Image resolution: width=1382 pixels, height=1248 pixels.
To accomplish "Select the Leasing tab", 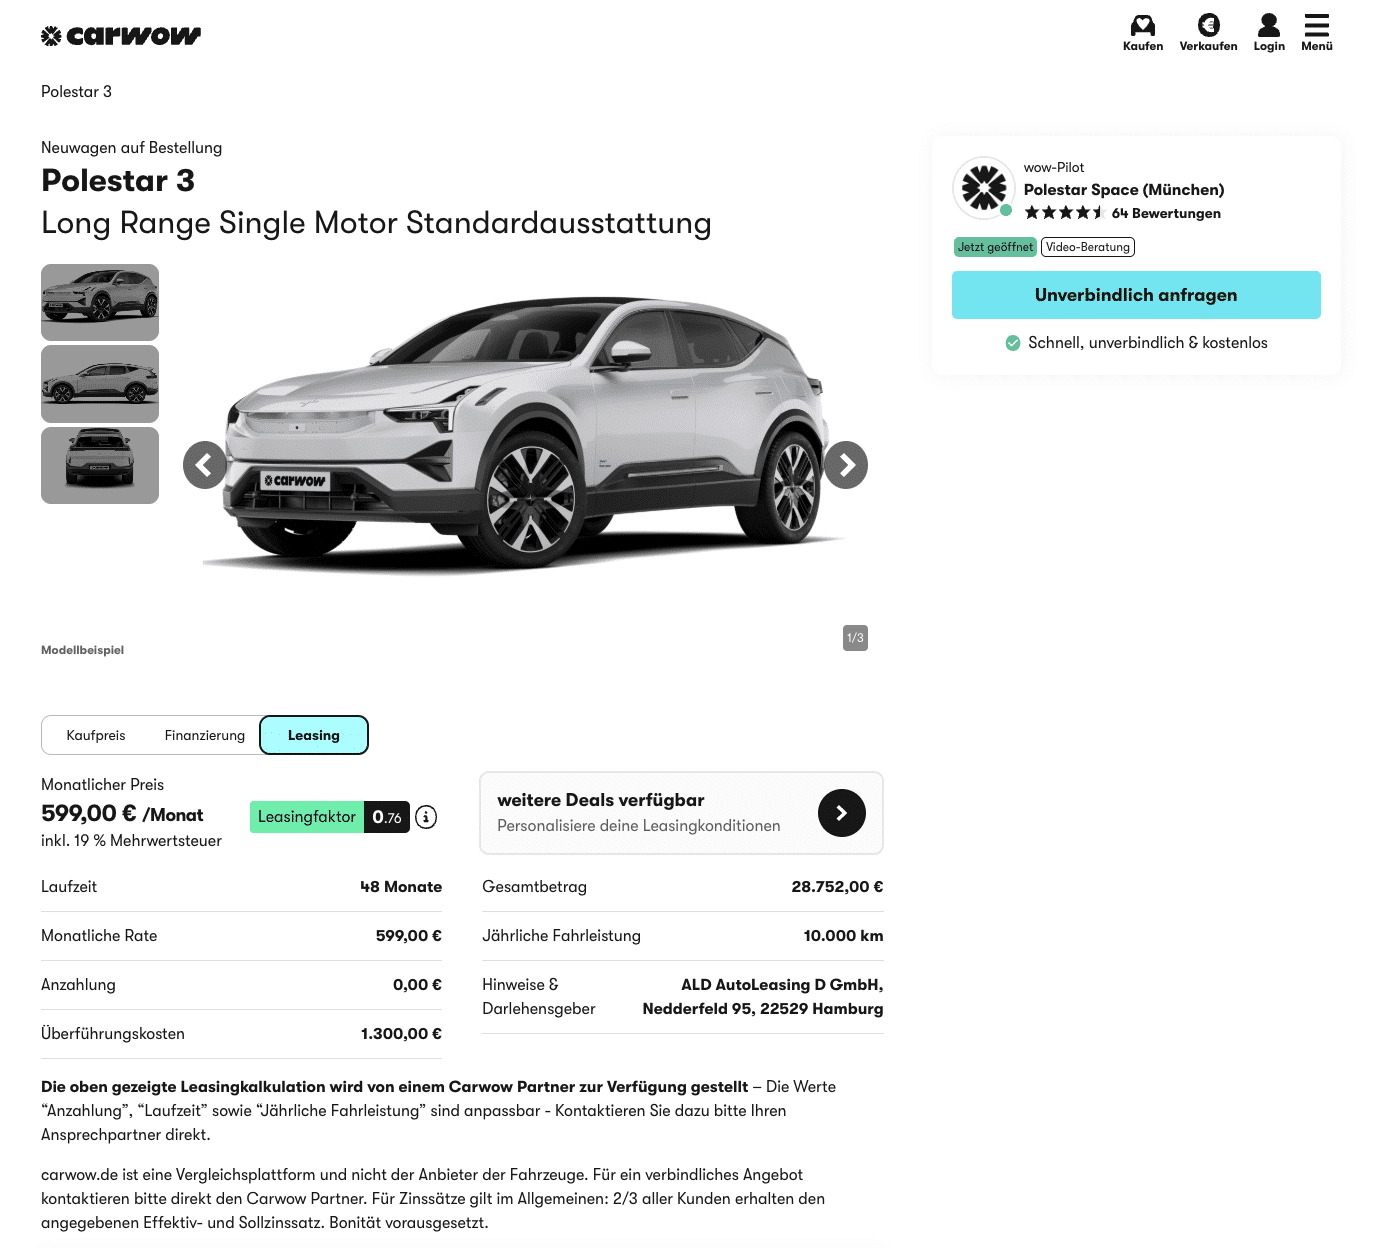I will point(314,735).
